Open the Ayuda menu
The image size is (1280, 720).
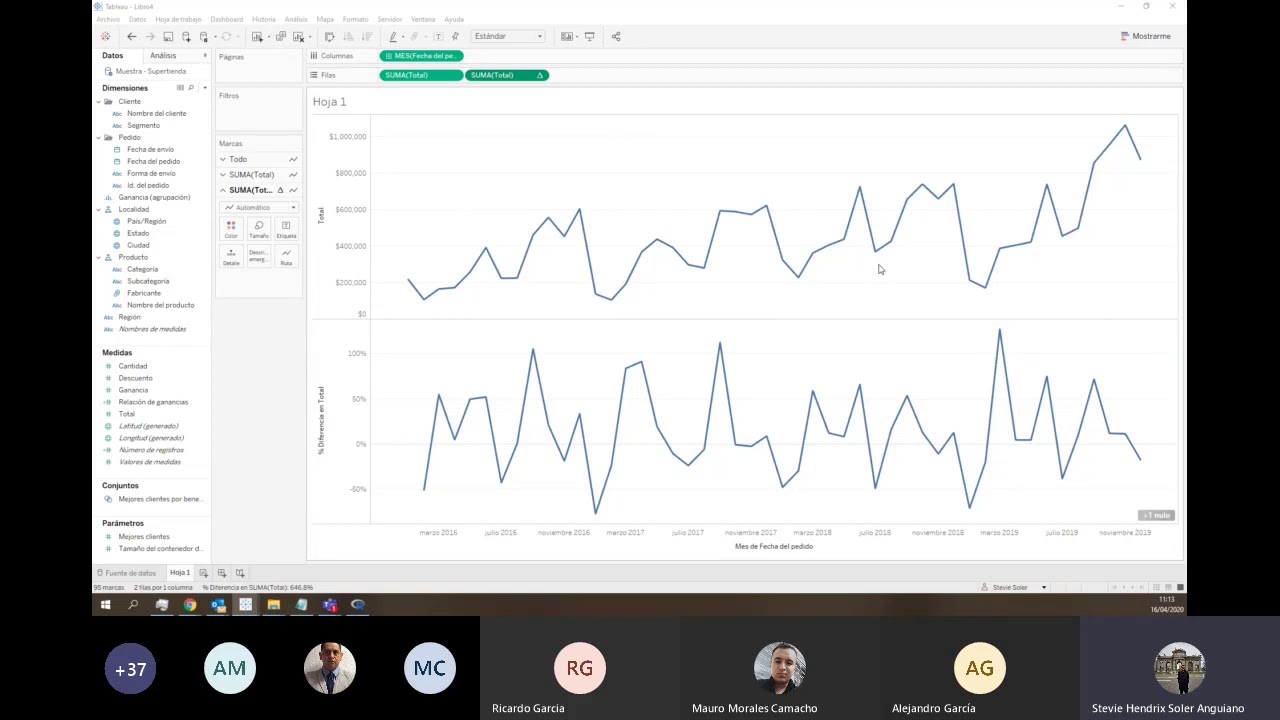click(454, 19)
